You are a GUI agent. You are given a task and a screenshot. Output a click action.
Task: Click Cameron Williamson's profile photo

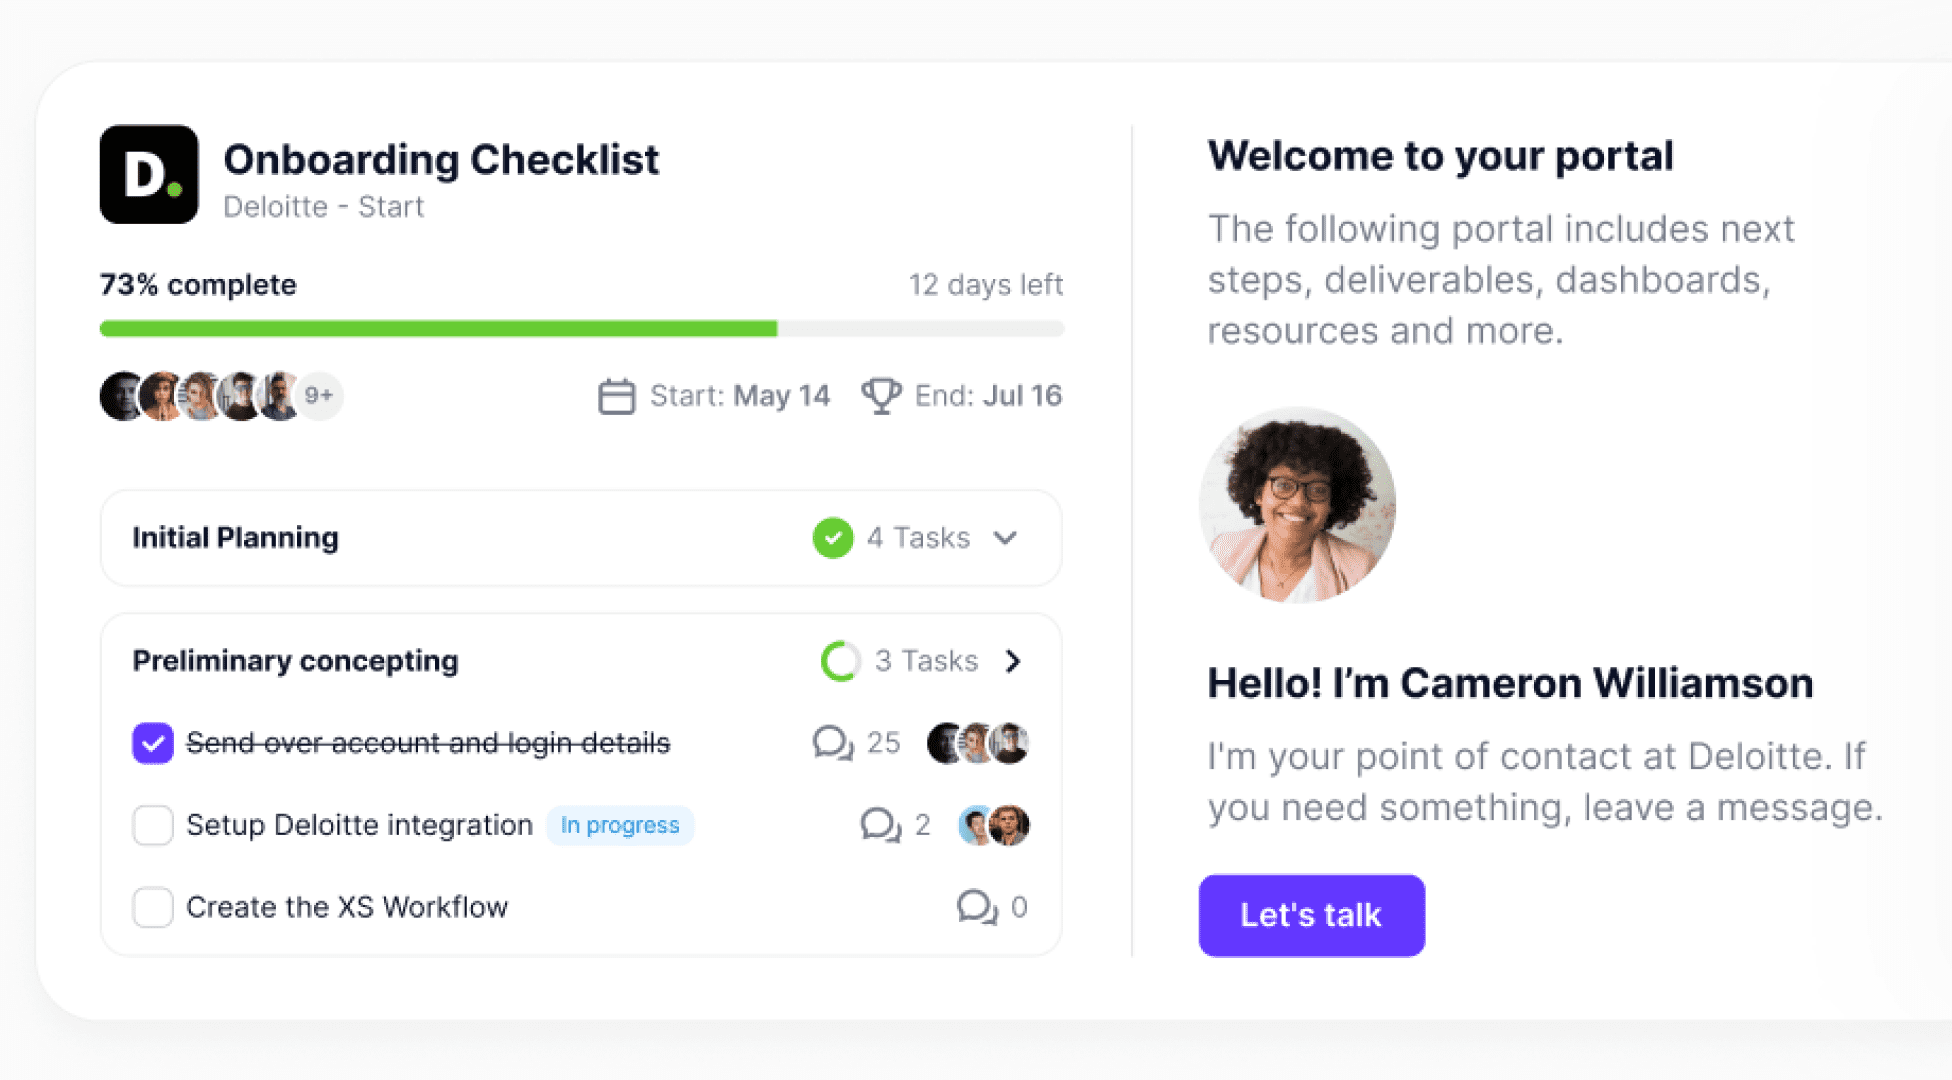(x=1297, y=504)
